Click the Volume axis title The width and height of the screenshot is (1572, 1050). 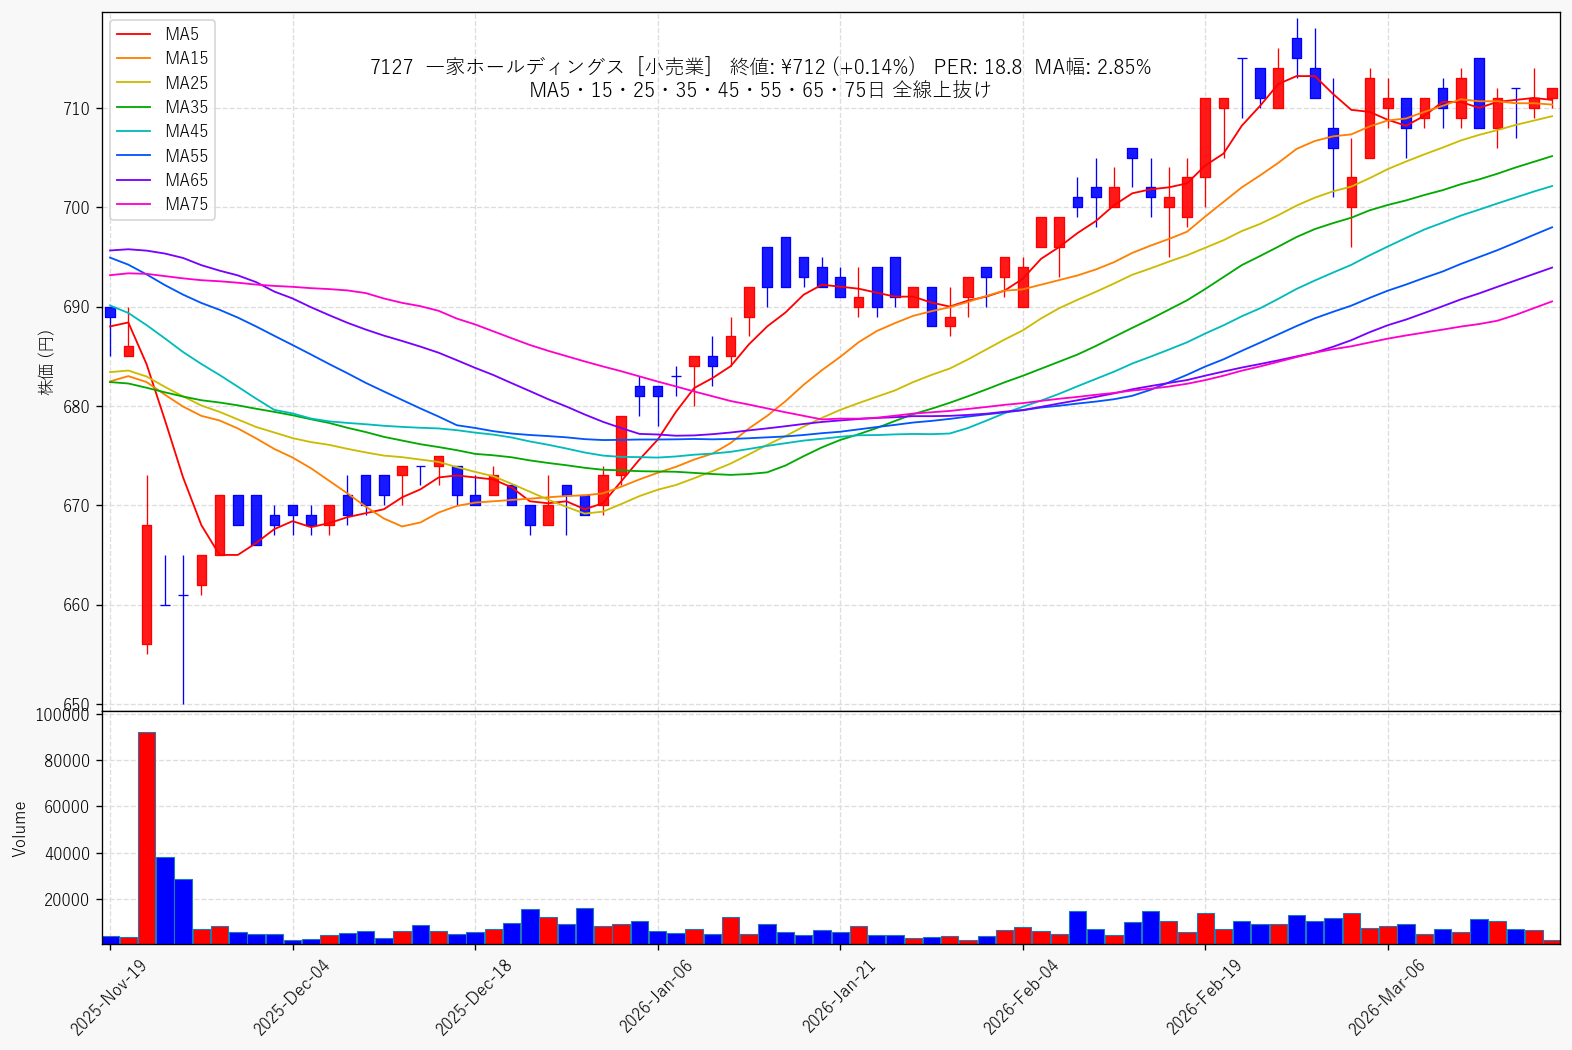pyautogui.click(x=19, y=829)
